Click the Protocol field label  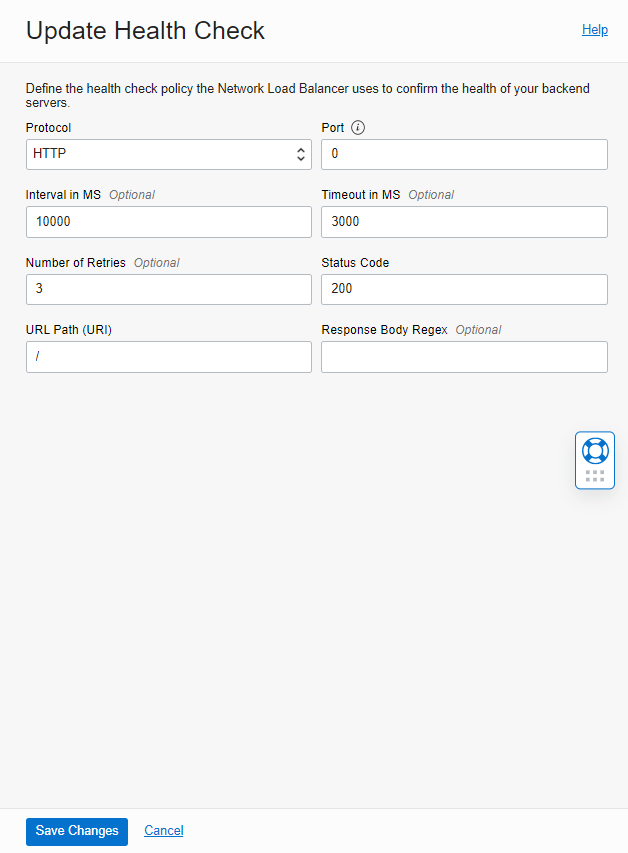click(49, 128)
